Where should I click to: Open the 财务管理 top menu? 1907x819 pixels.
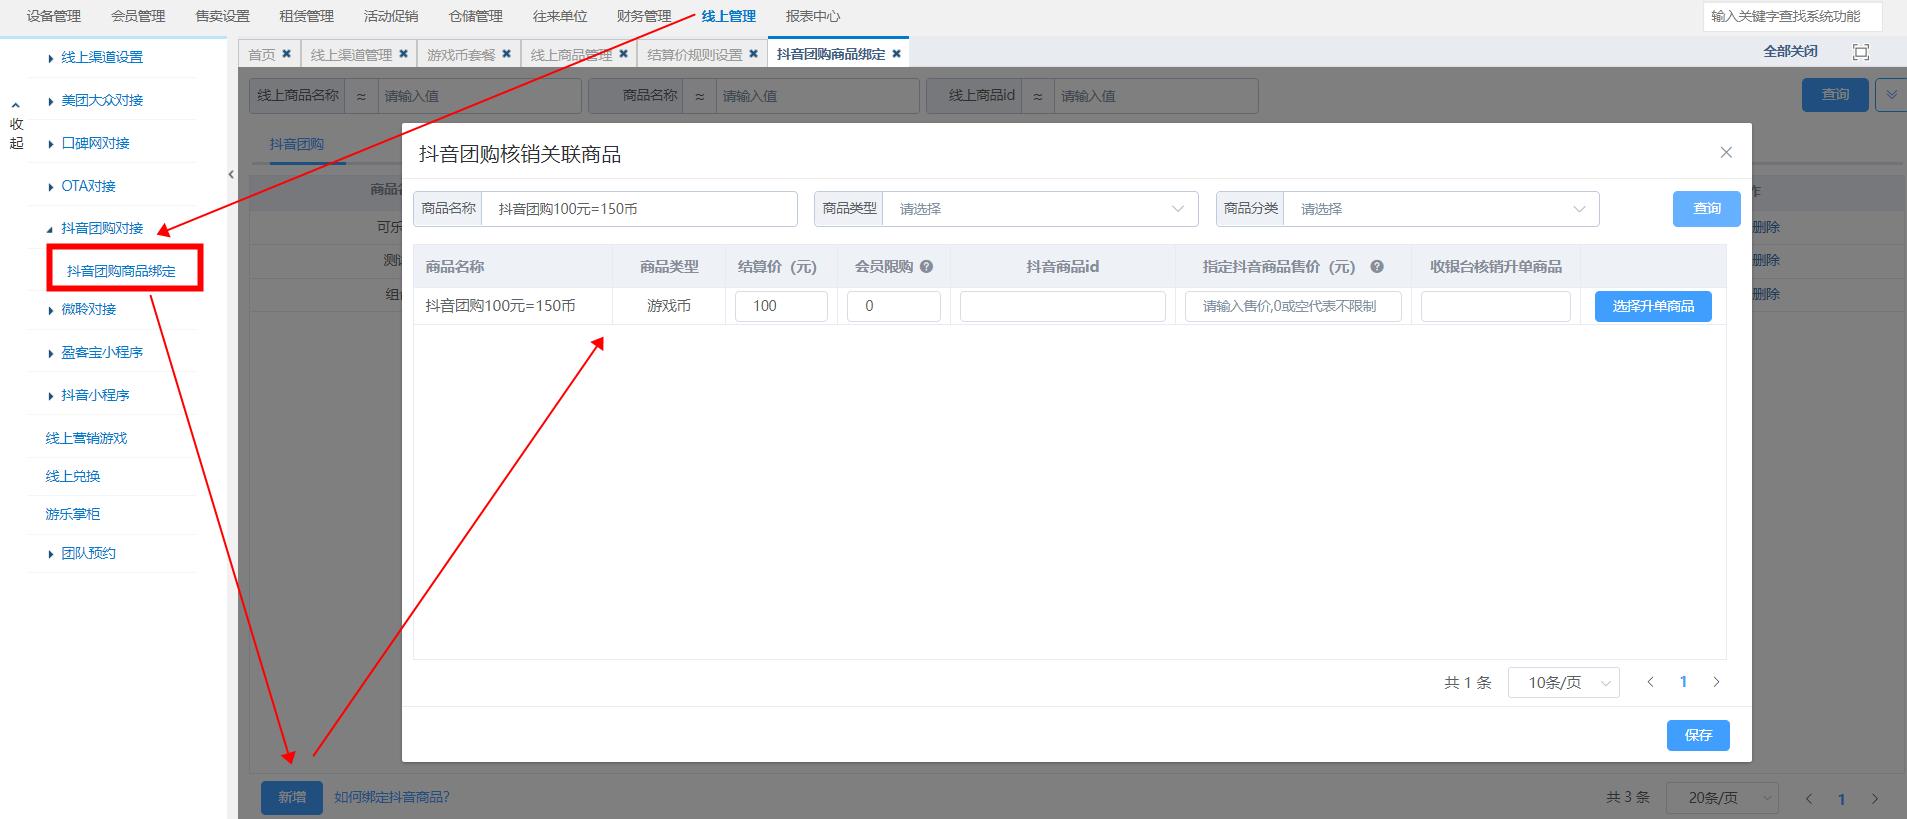click(644, 16)
